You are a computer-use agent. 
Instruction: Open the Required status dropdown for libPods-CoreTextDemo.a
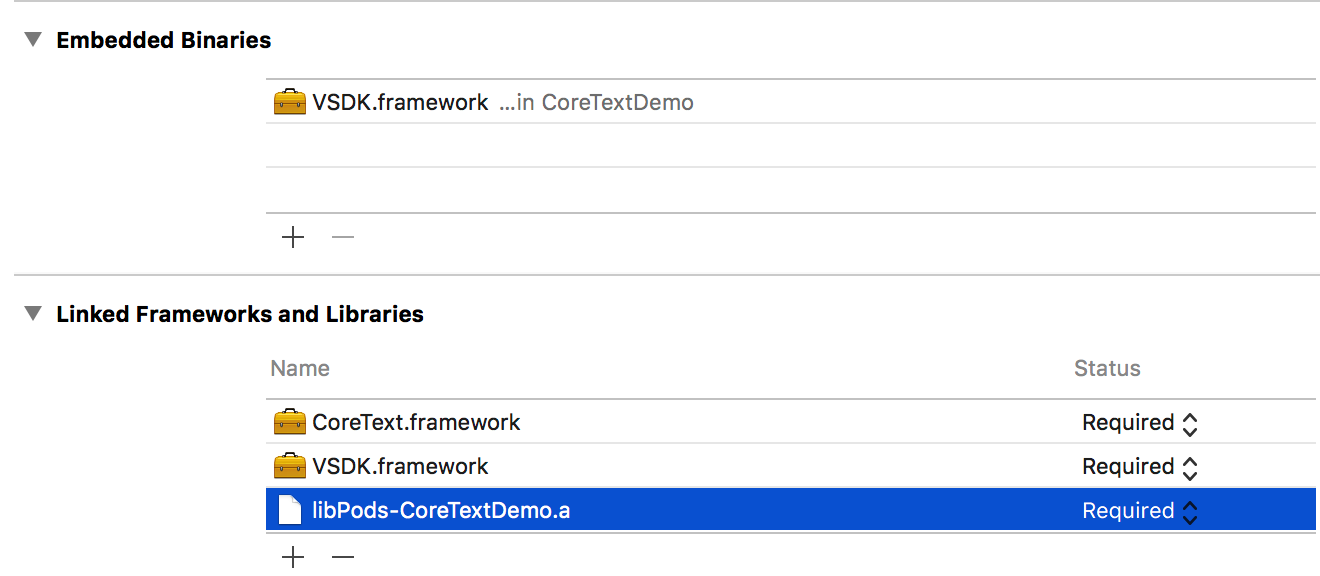pyautogui.click(x=1140, y=511)
